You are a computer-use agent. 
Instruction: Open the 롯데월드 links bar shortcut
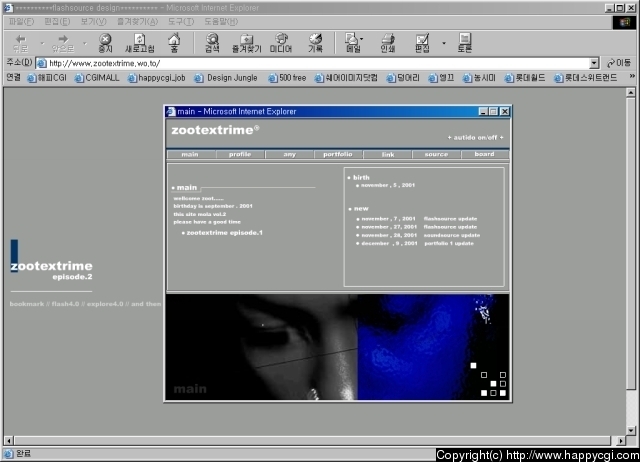click(x=525, y=78)
